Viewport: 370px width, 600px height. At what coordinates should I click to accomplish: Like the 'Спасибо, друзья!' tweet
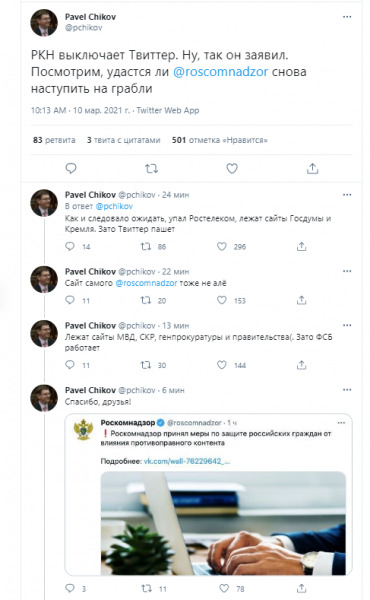[224, 589]
